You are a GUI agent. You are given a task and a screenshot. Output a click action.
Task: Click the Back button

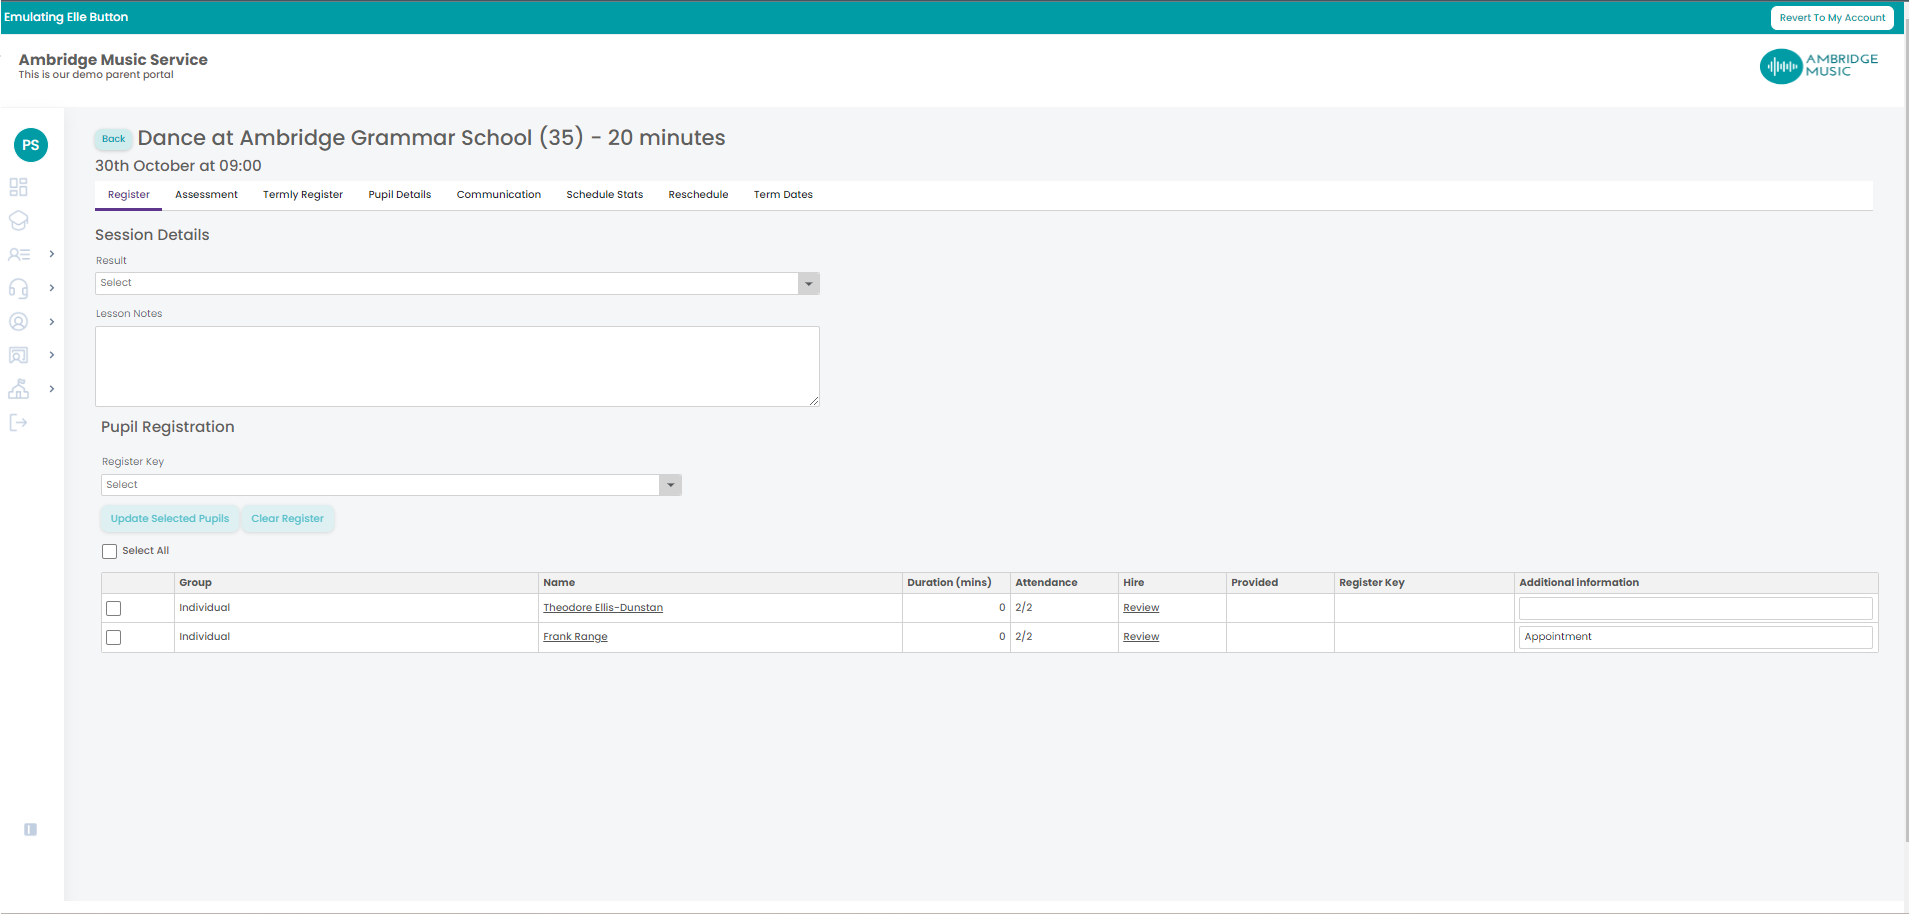tap(113, 139)
